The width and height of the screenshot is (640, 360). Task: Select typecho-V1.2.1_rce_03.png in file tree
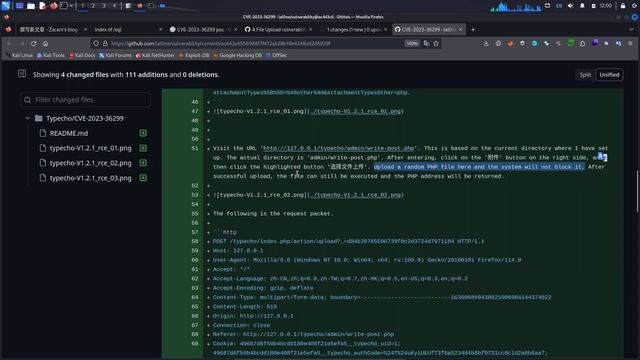coord(91,178)
